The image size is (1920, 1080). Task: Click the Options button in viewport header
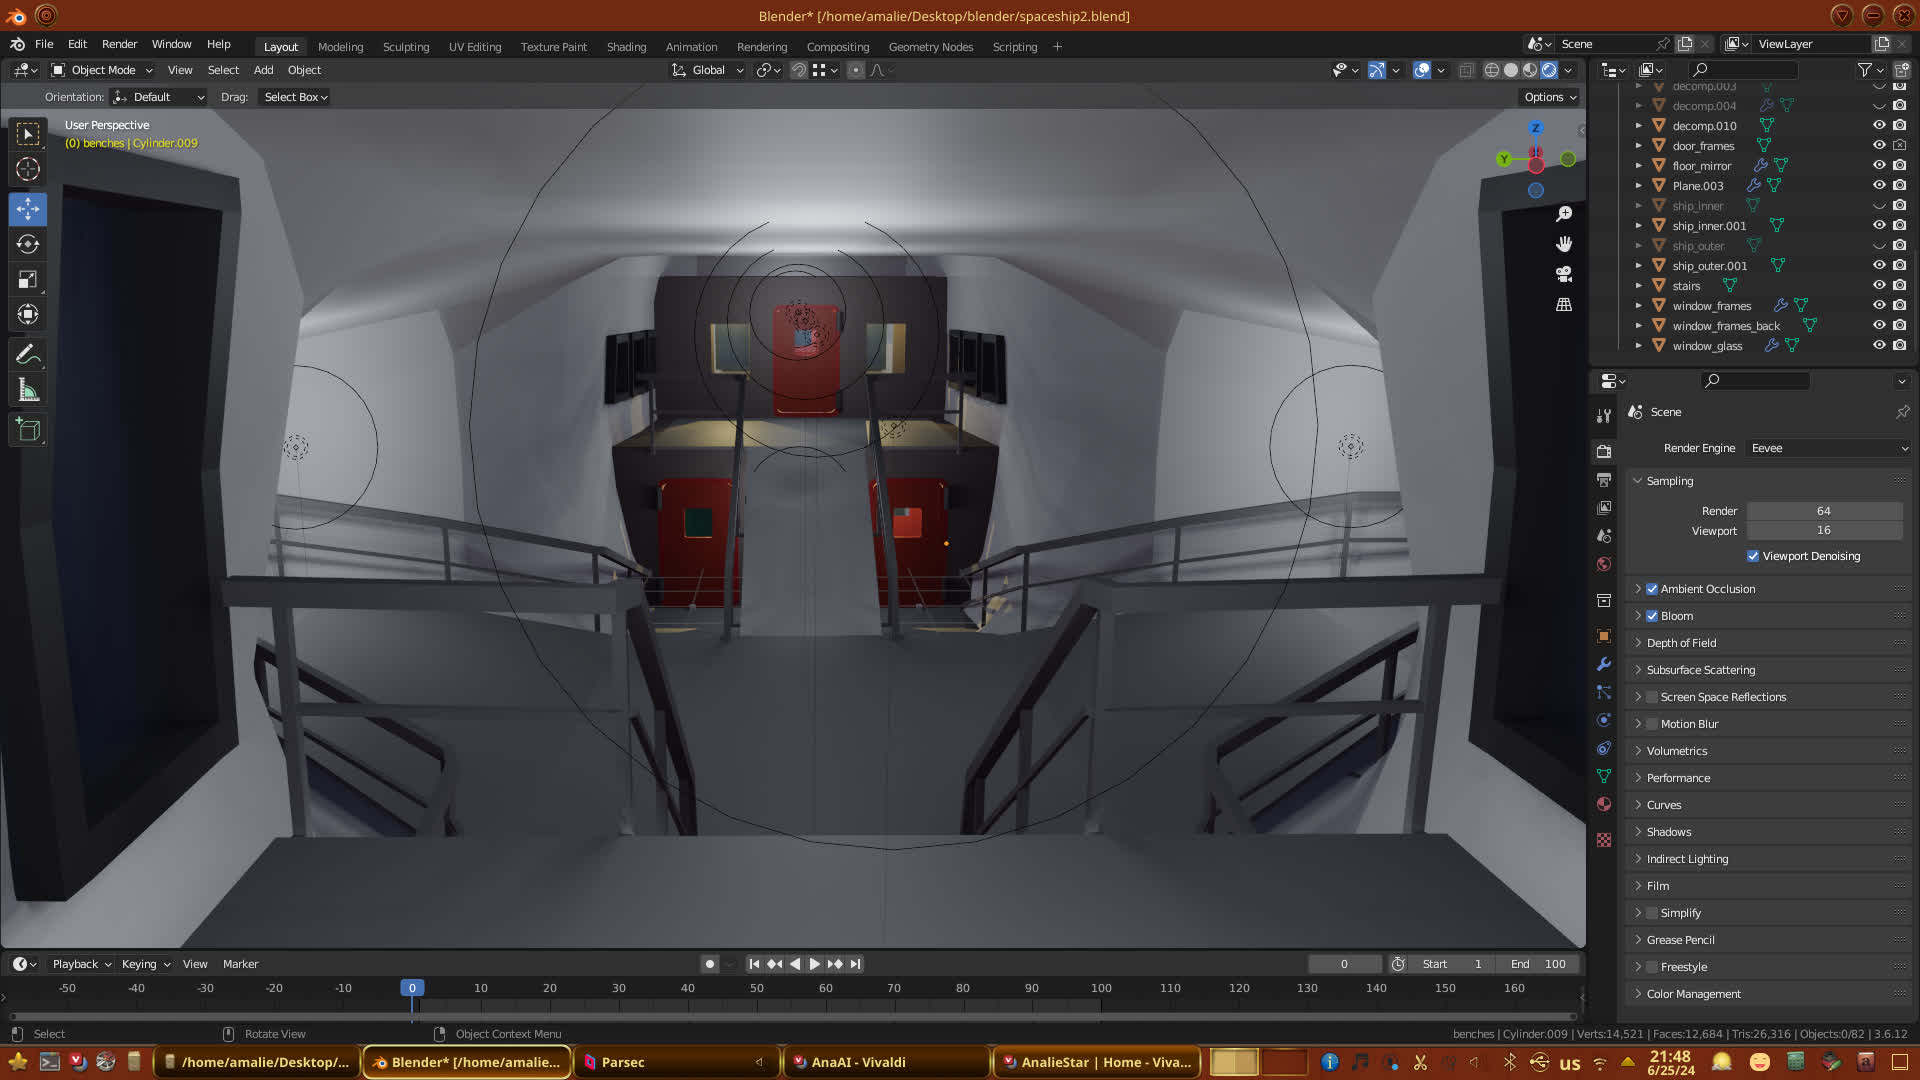pyautogui.click(x=1550, y=97)
